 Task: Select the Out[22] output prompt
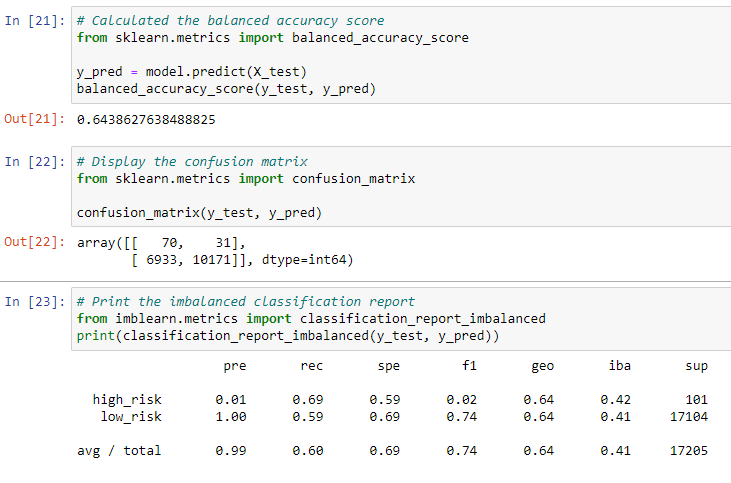(x=35, y=242)
